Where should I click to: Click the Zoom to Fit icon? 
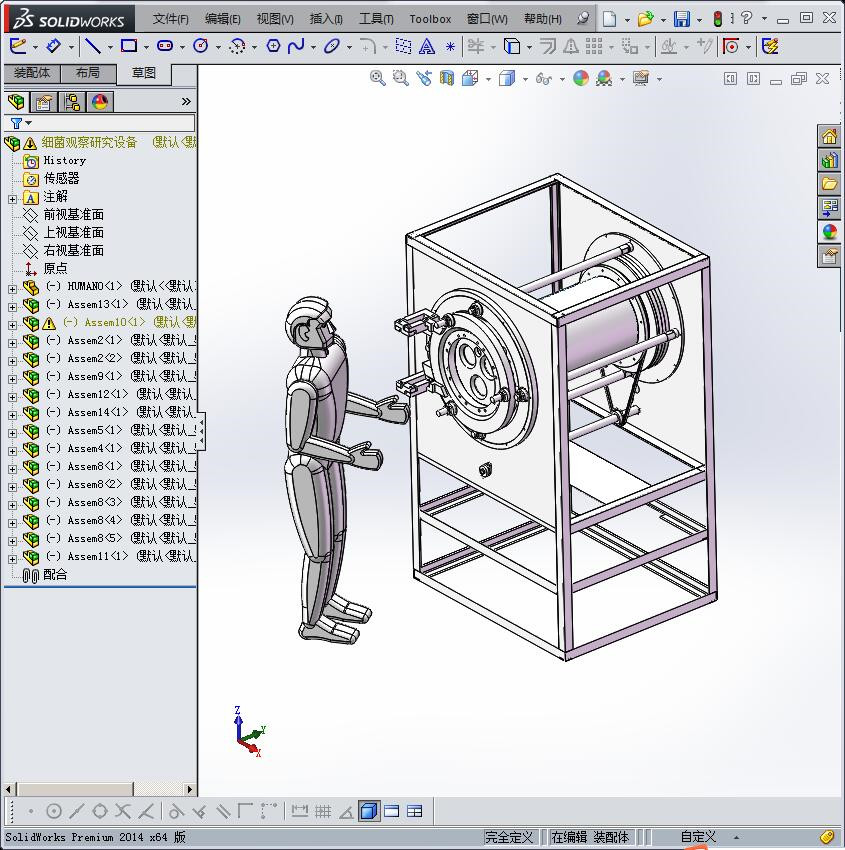(377, 79)
